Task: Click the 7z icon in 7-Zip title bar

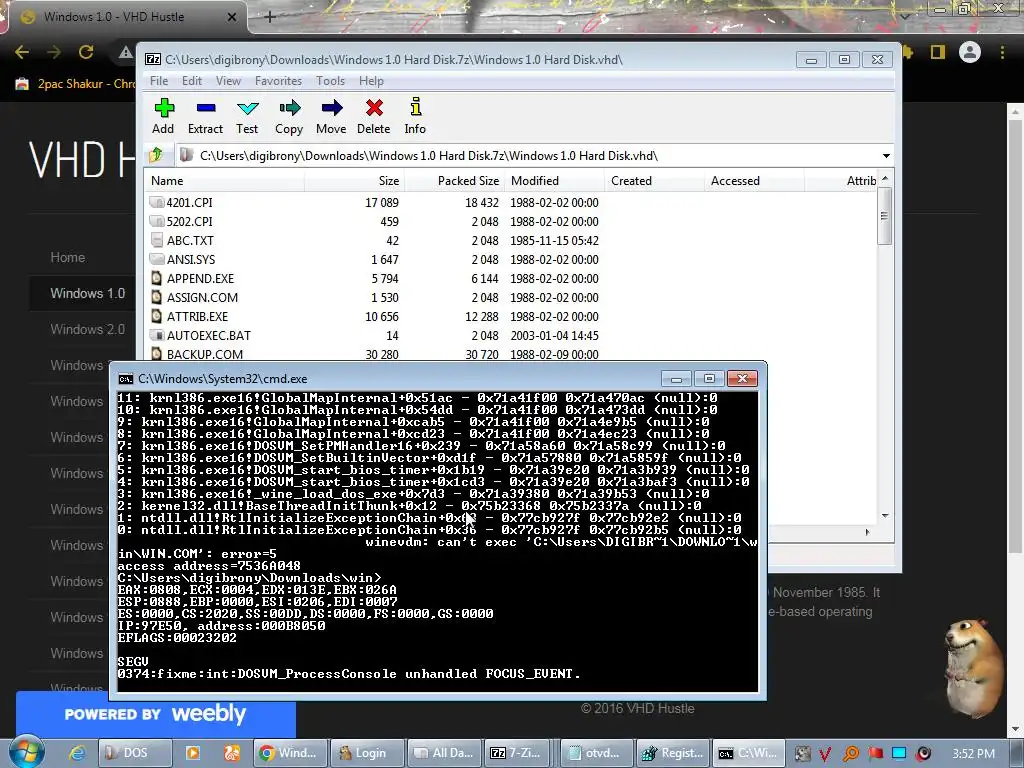Action: [153, 59]
